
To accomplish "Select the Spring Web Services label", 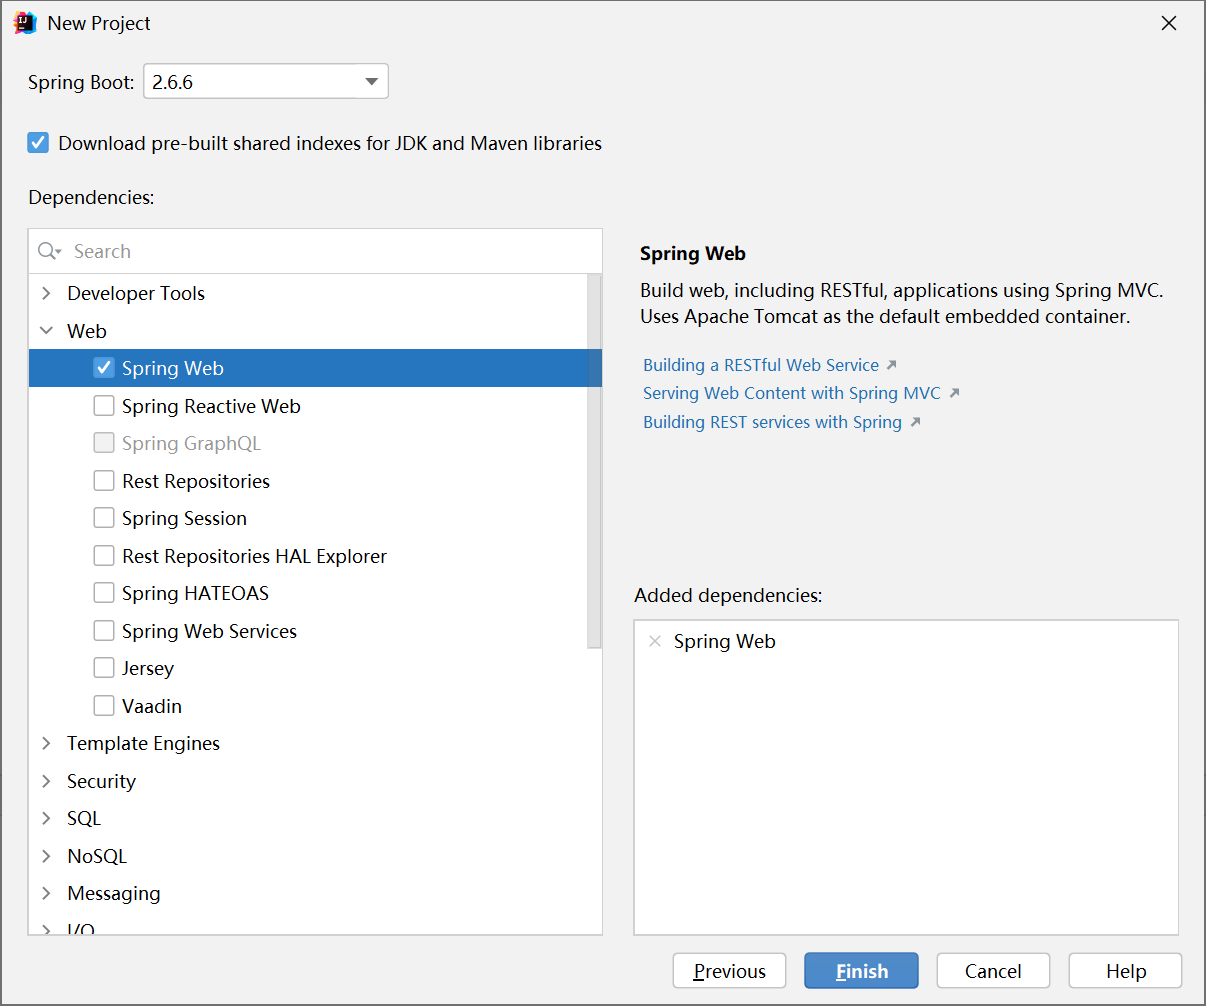I will (209, 631).
